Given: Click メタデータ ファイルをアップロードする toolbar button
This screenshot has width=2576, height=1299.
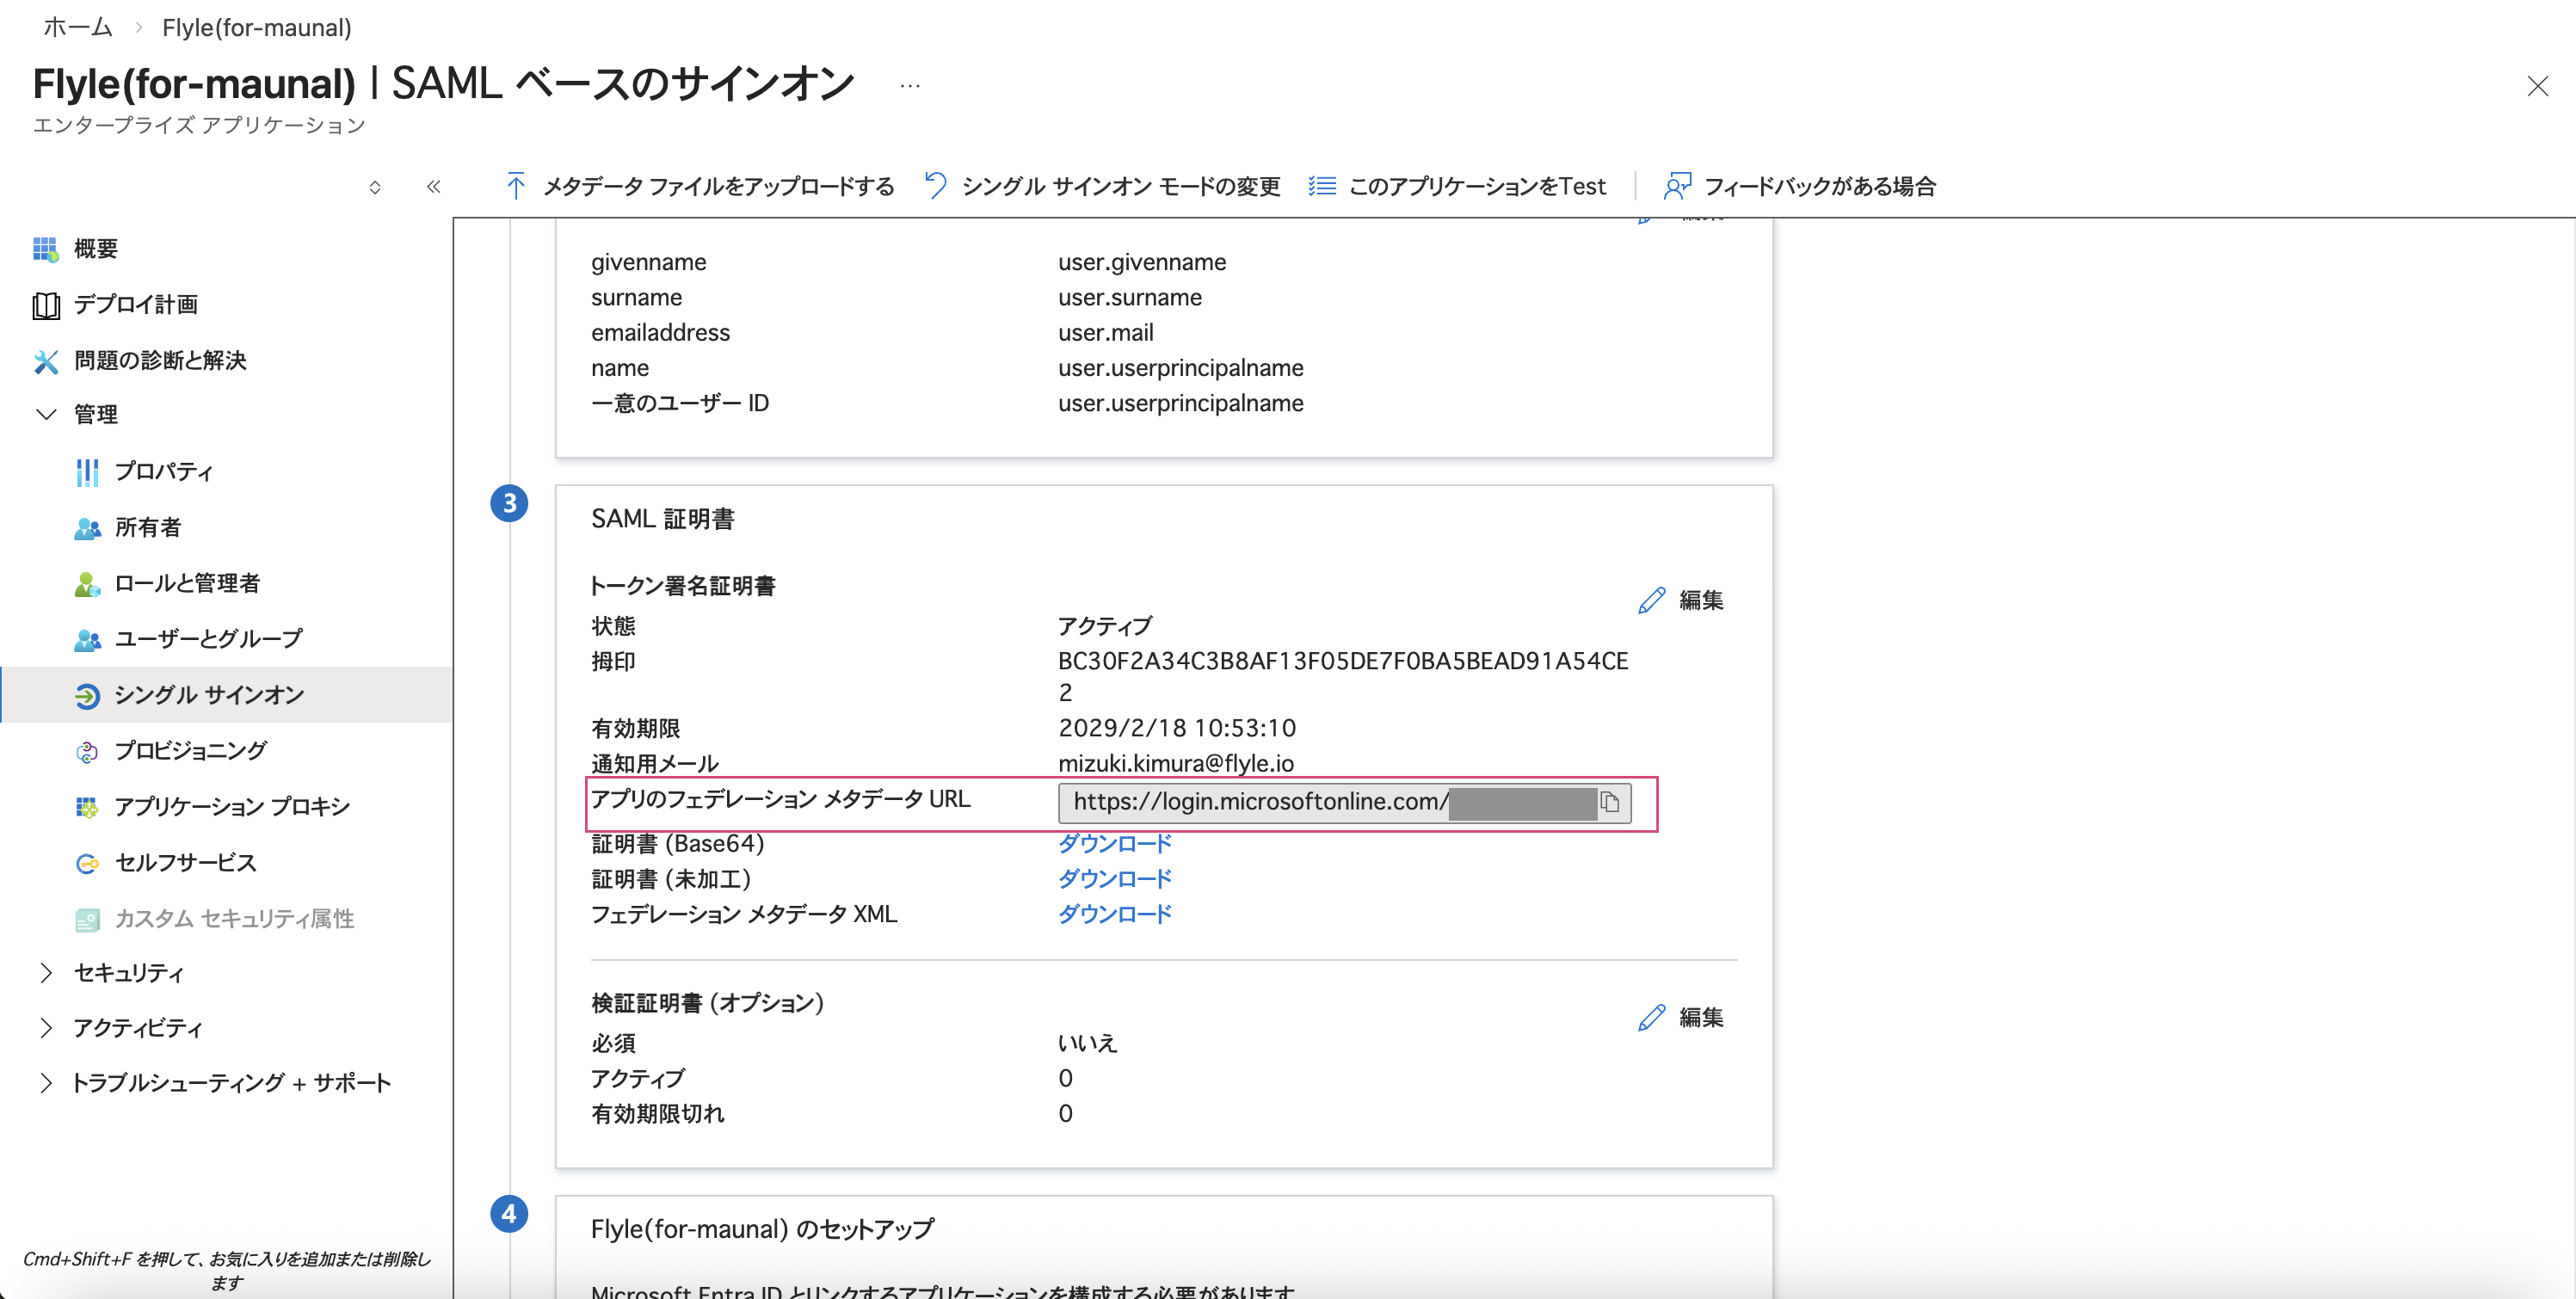Looking at the screenshot, I should (700, 186).
